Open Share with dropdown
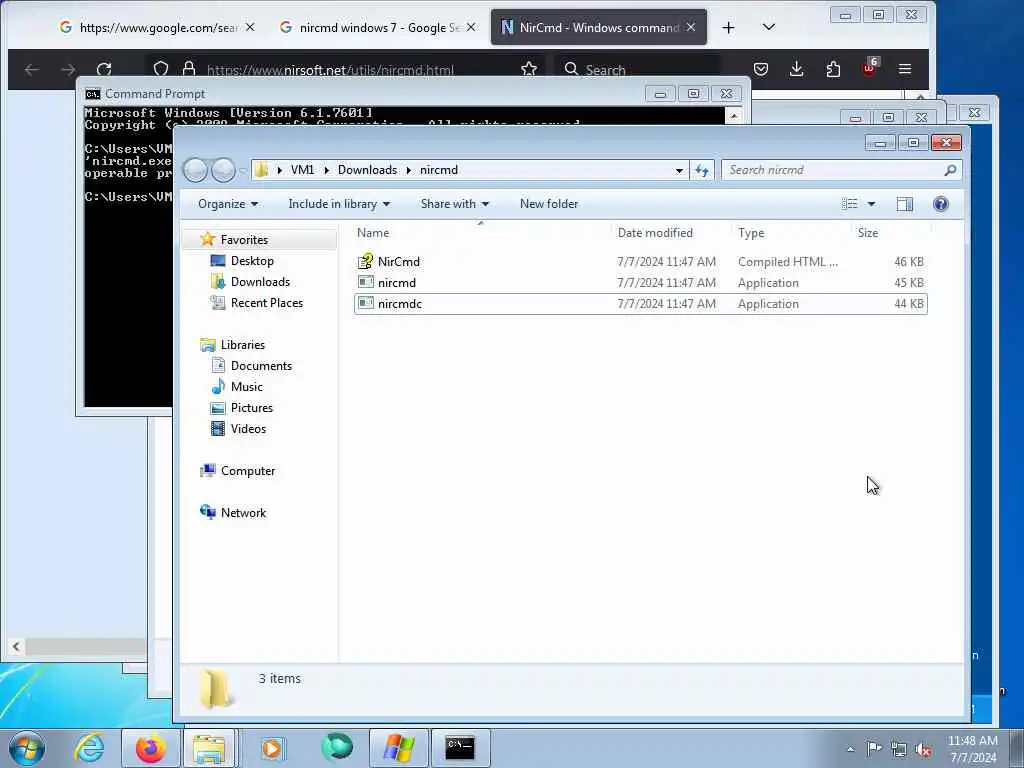Viewport: 1024px width, 768px height. pos(455,204)
